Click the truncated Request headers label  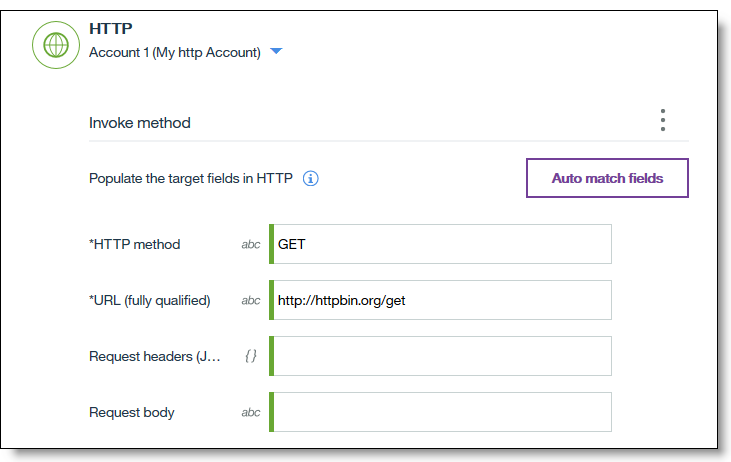tap(154, 356)
